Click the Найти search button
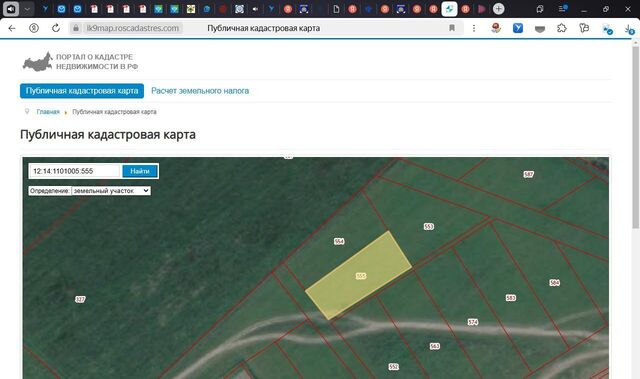Screen dimensions: 640x379 (140, 171)
